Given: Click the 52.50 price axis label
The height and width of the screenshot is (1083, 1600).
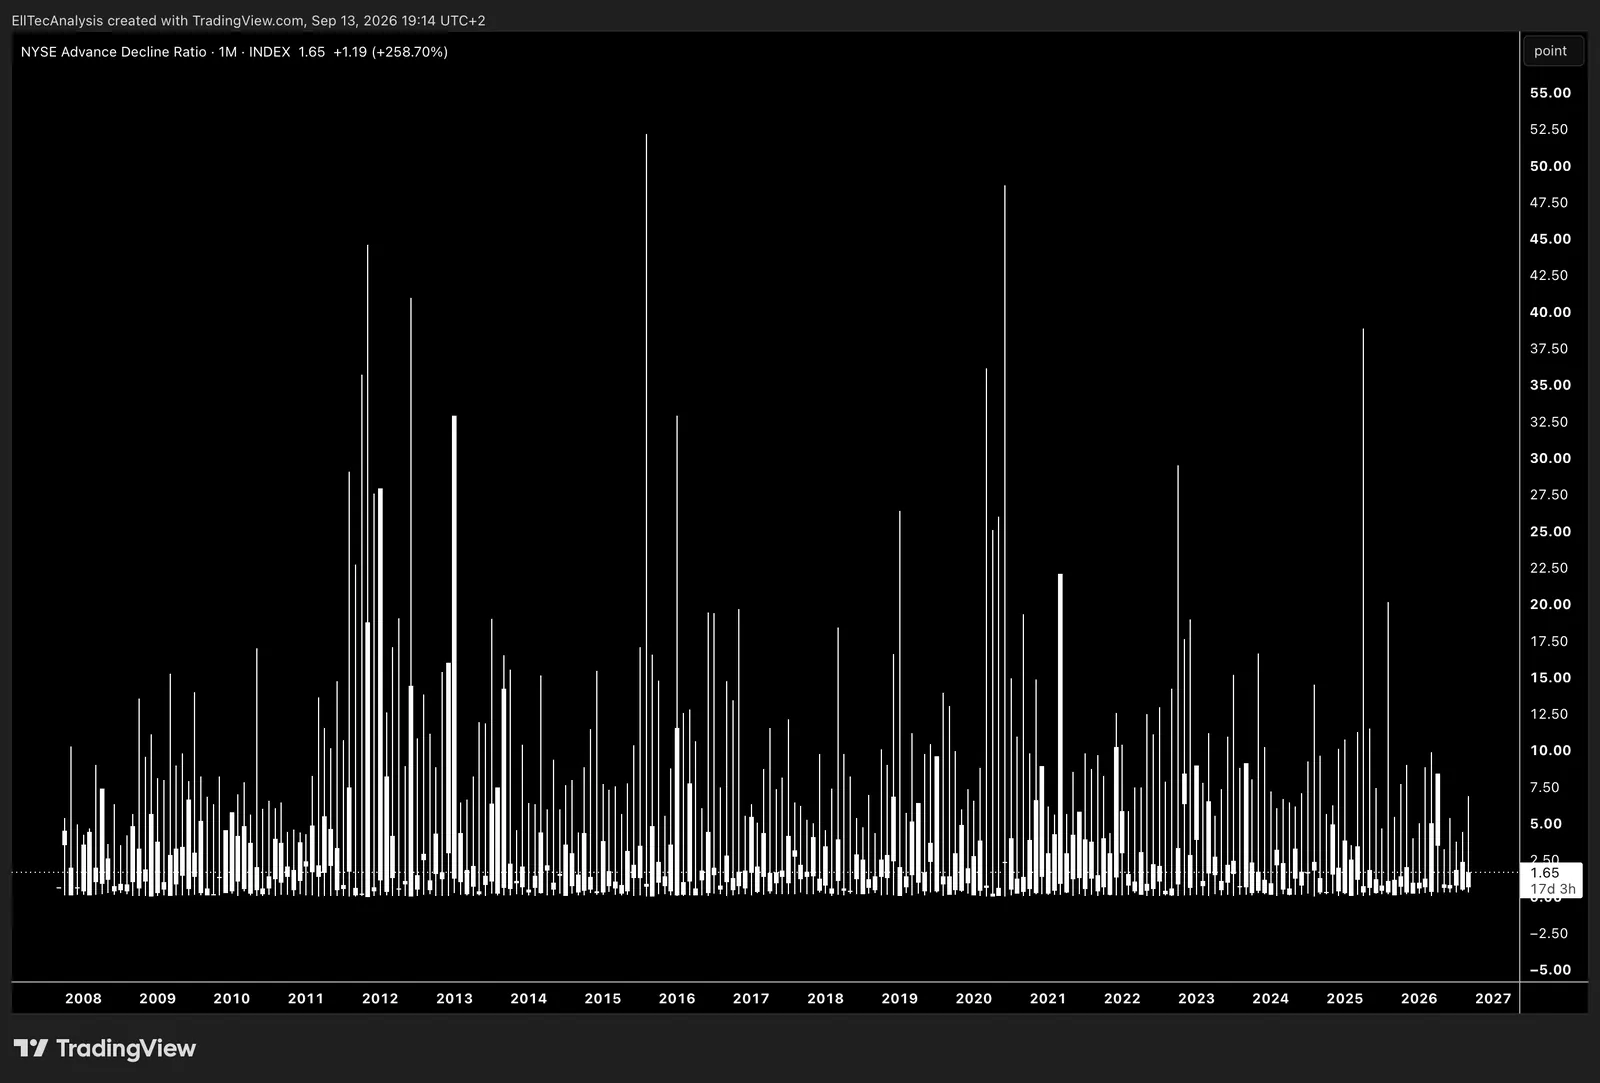Looking at the screenshot, I should (1549, 129).
